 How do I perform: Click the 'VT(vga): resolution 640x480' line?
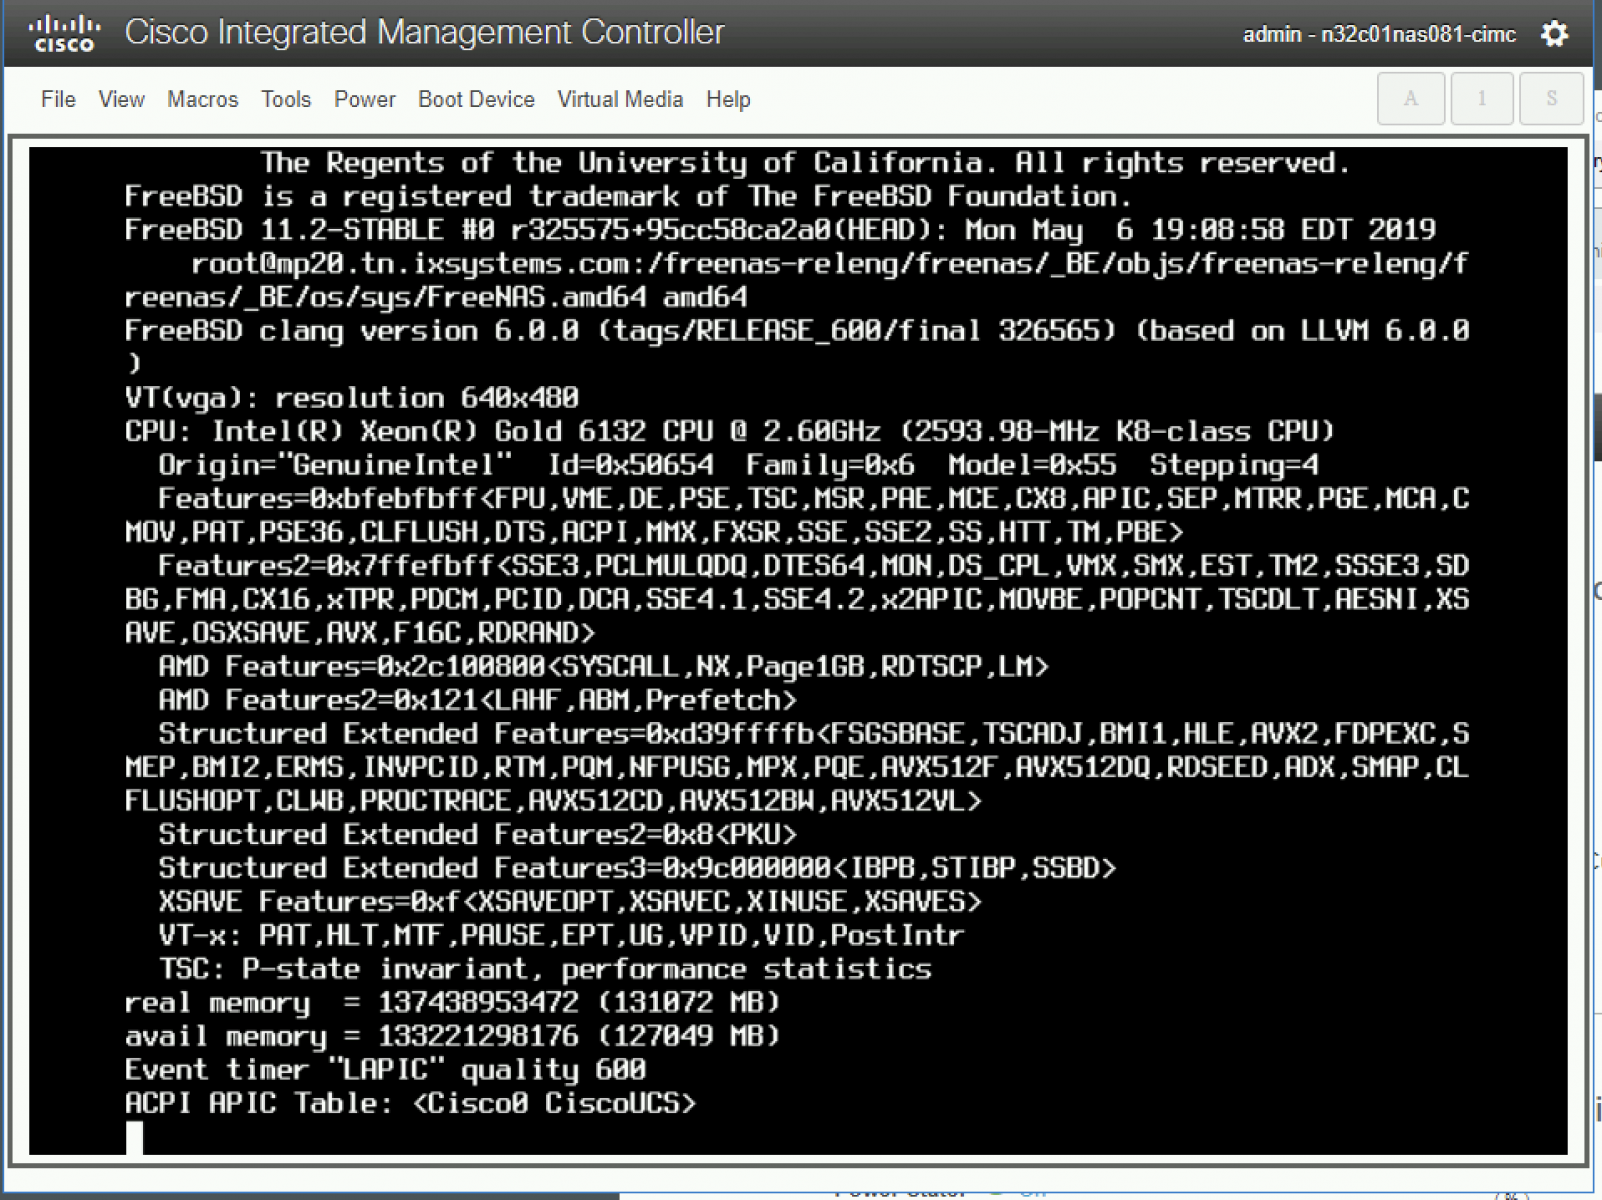point(352,397)
